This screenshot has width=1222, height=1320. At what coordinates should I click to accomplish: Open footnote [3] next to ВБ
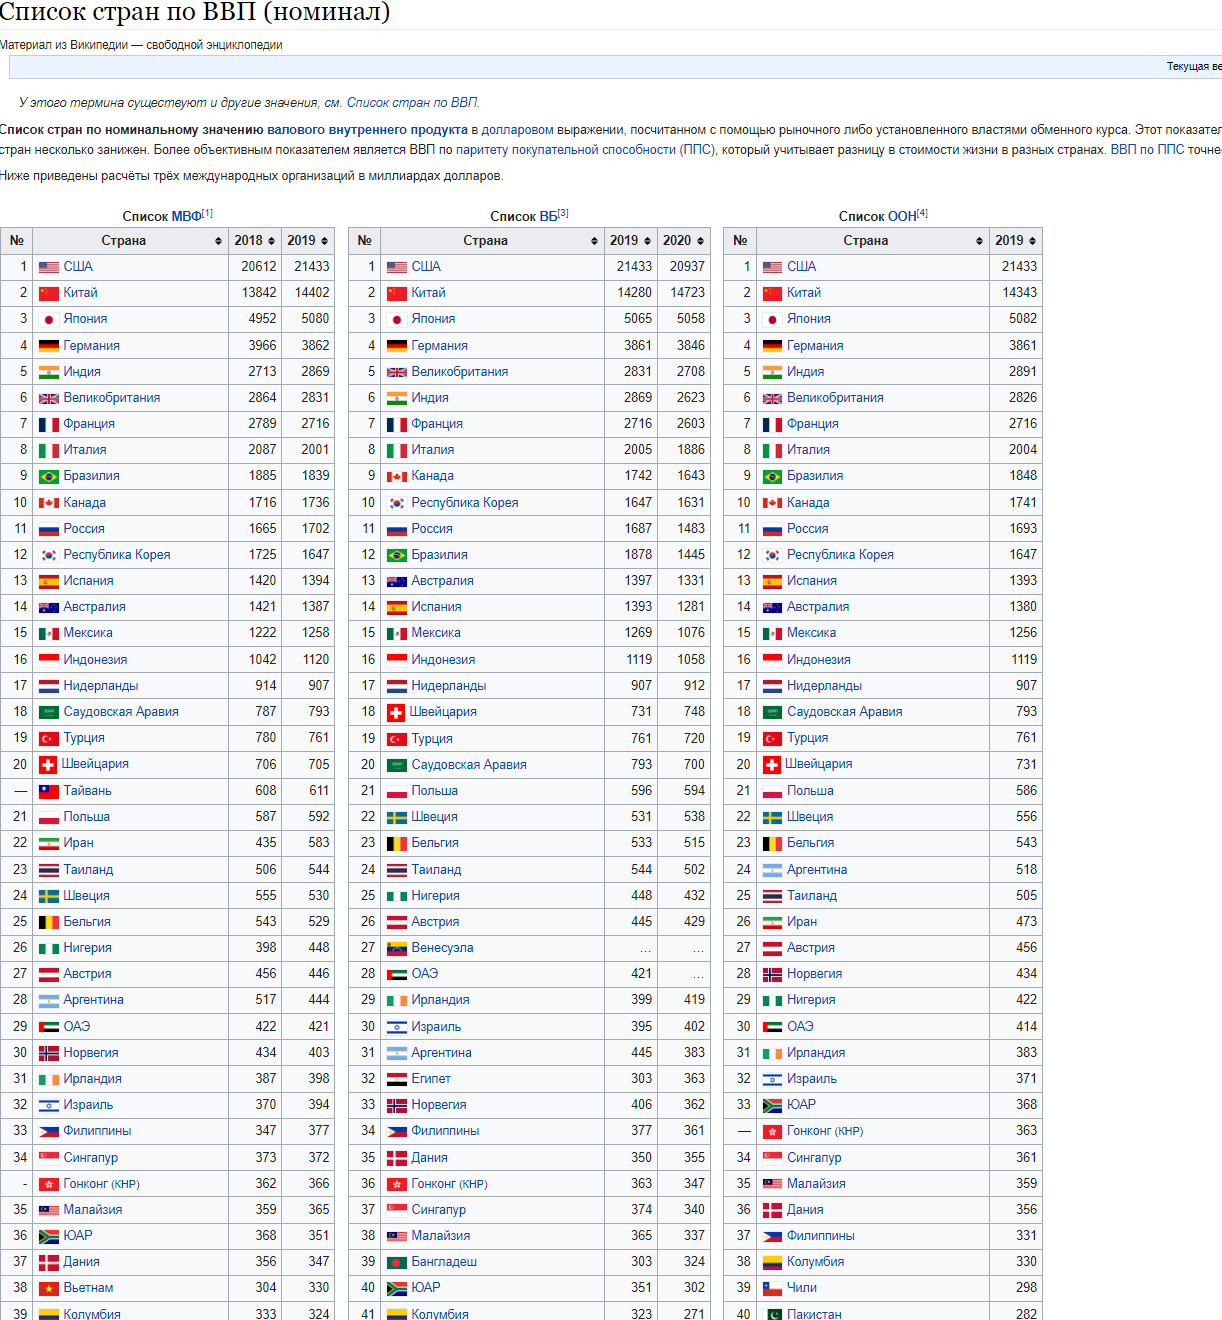tap(563, 213)
